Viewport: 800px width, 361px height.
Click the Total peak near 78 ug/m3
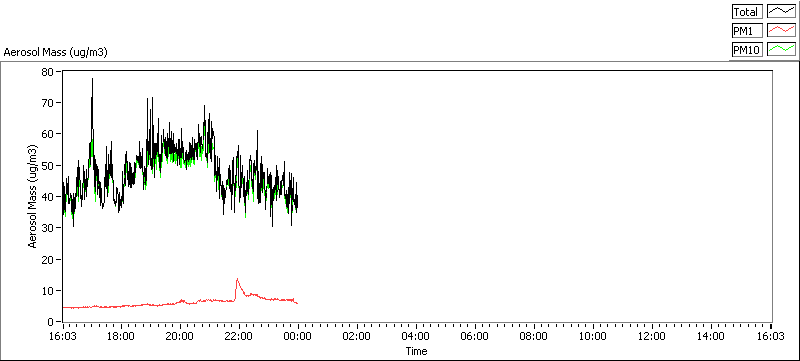click(92, 80)
